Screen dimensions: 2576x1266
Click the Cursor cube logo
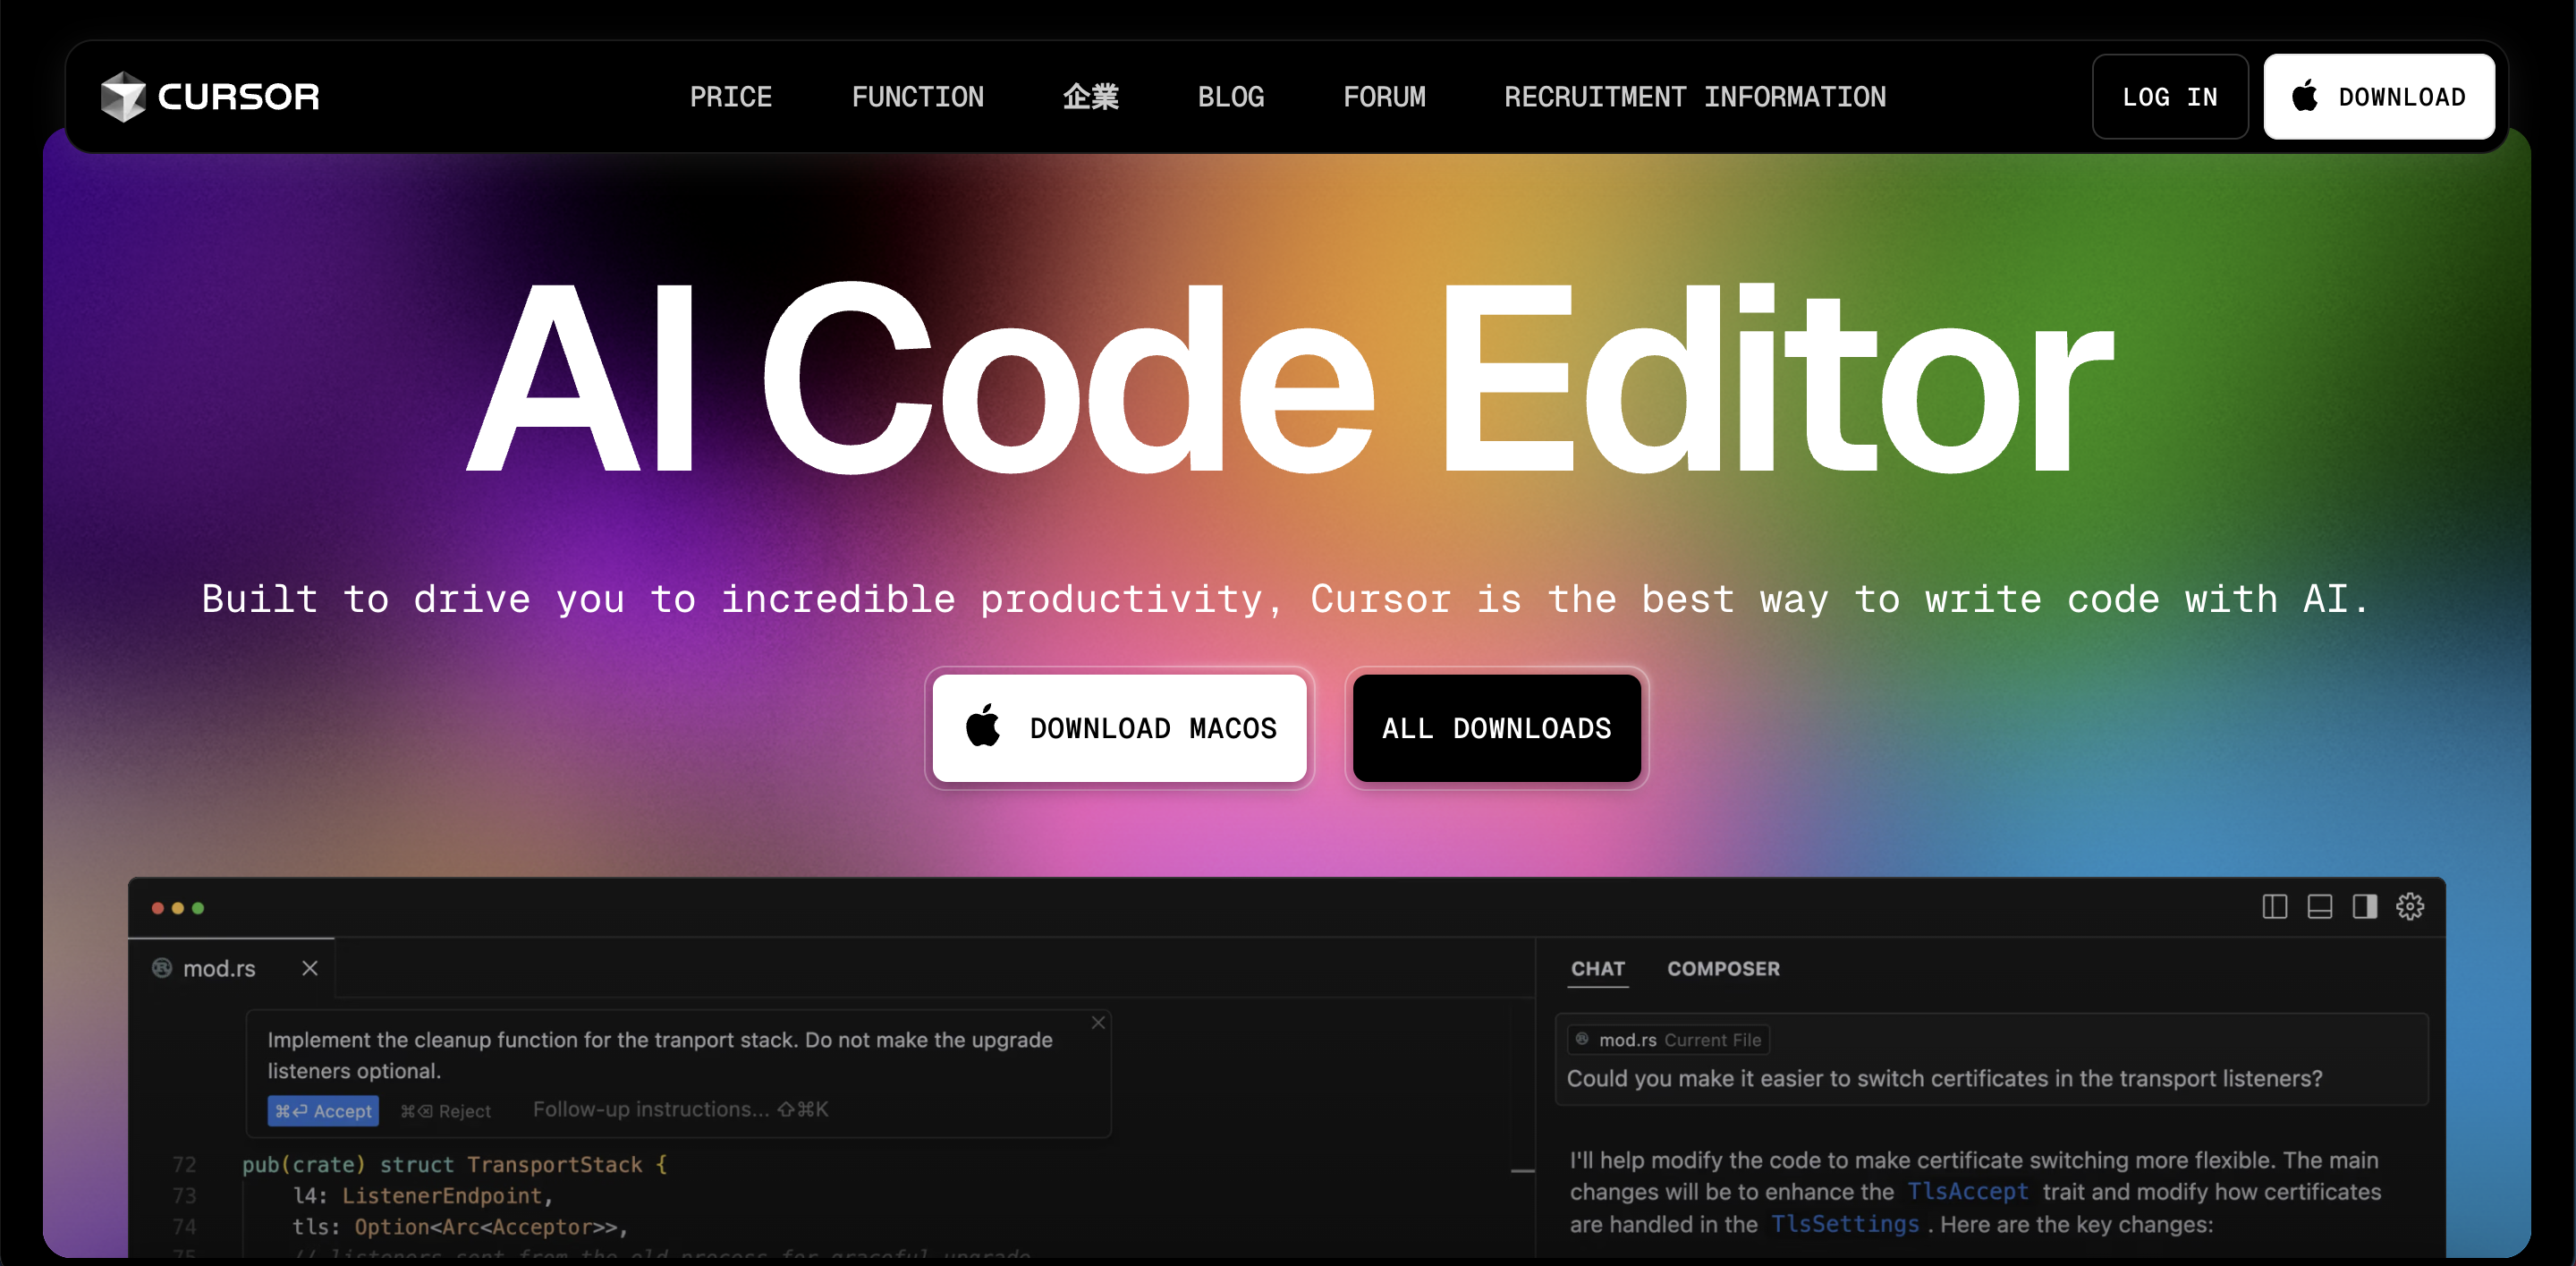(x=123, y=97)
